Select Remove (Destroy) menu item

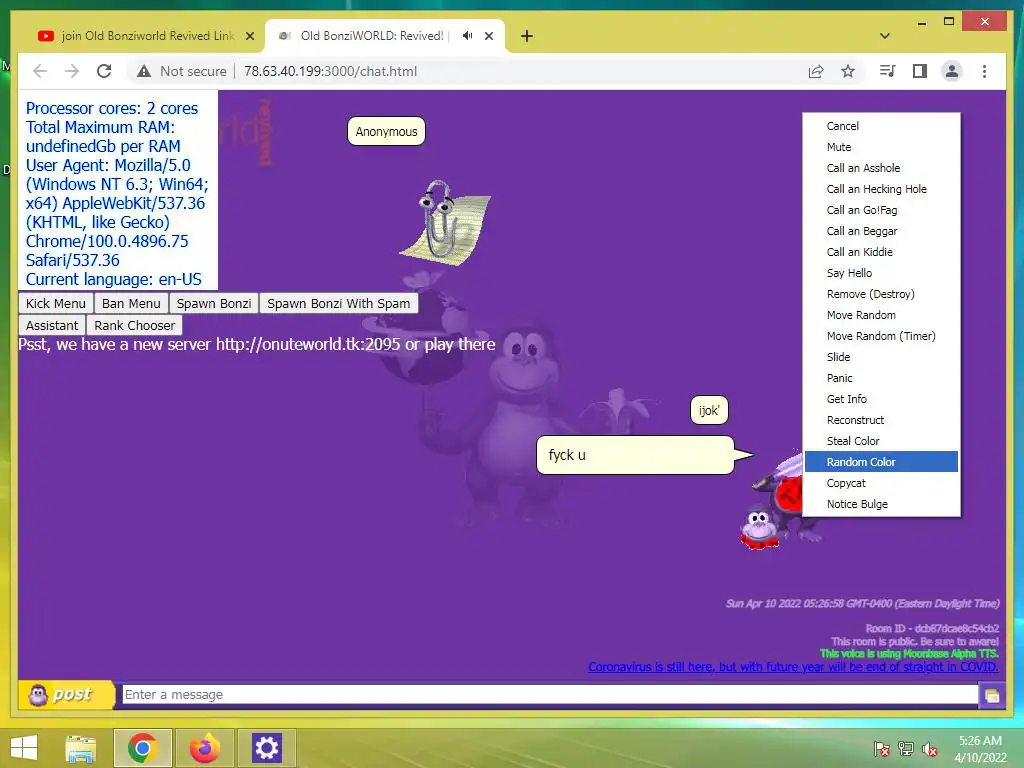coord(881,294)
